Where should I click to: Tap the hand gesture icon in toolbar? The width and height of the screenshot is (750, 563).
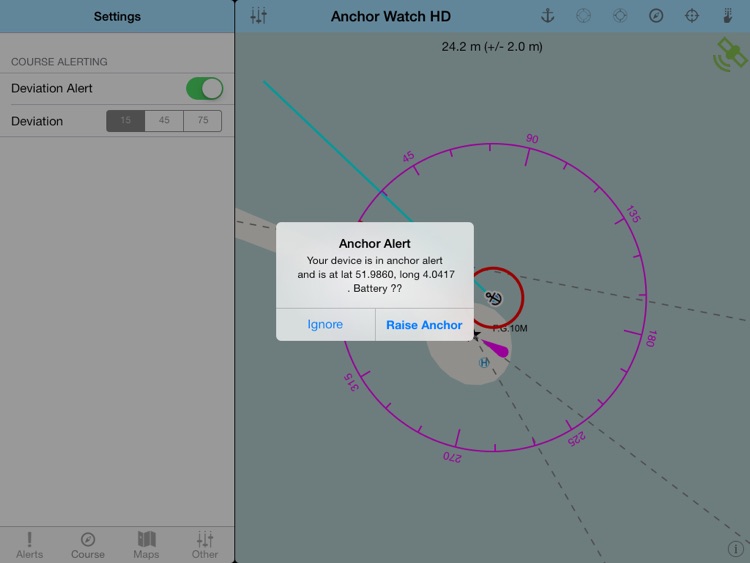pos(728,16)
